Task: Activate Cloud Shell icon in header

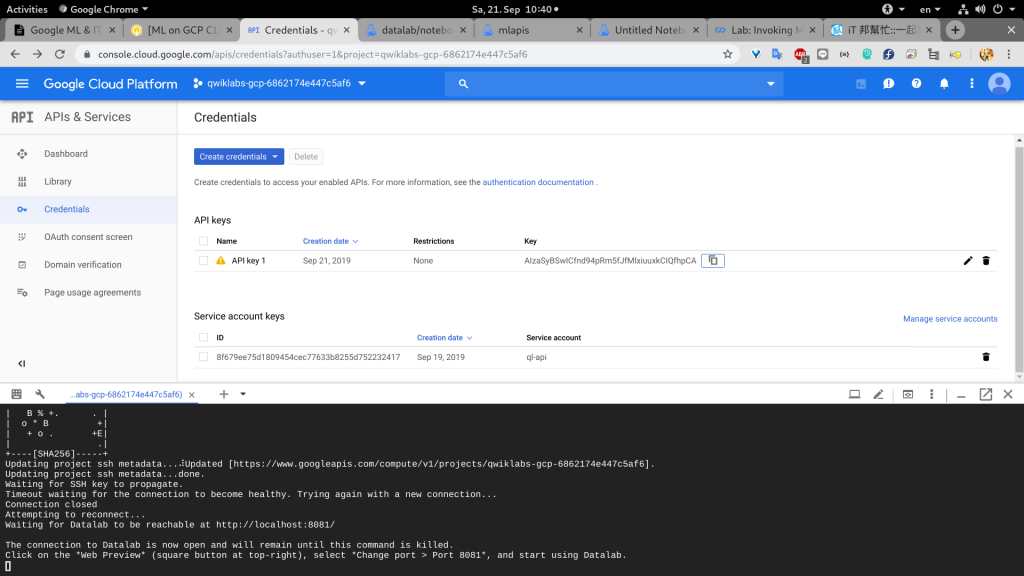Action: point(861,84)
